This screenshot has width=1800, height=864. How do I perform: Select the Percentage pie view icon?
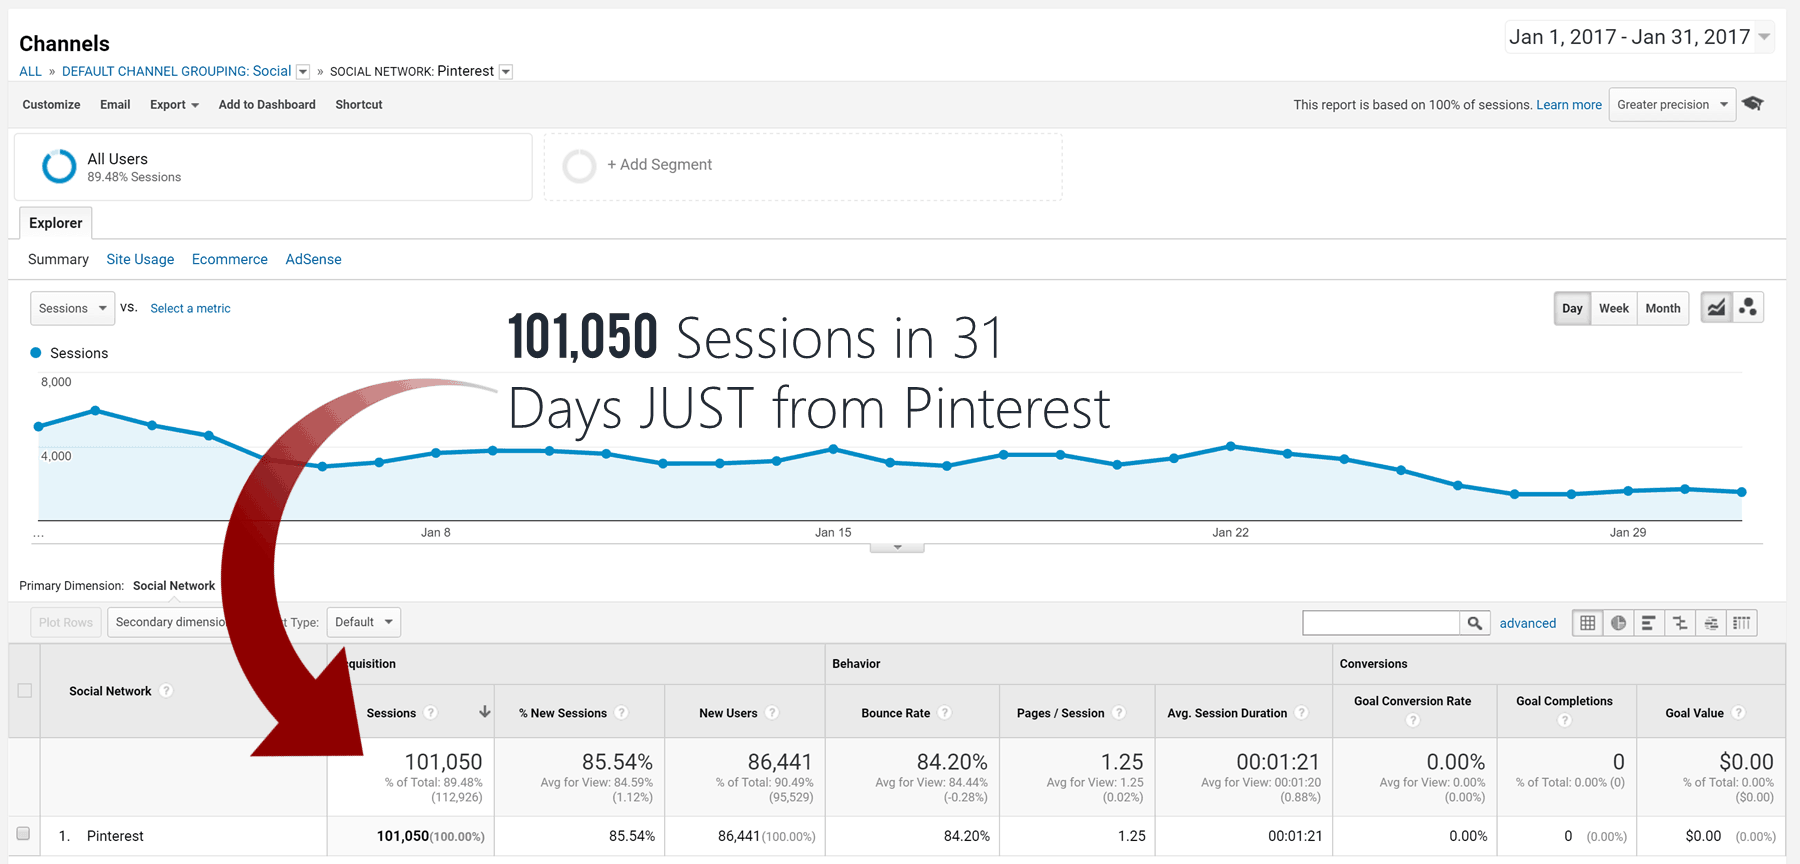tap(1618, 623)
